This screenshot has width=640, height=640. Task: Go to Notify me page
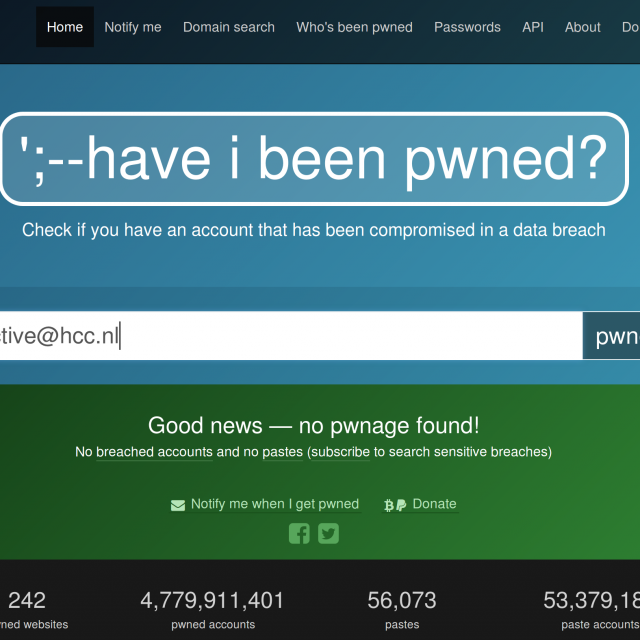click(x=133, y=27)
